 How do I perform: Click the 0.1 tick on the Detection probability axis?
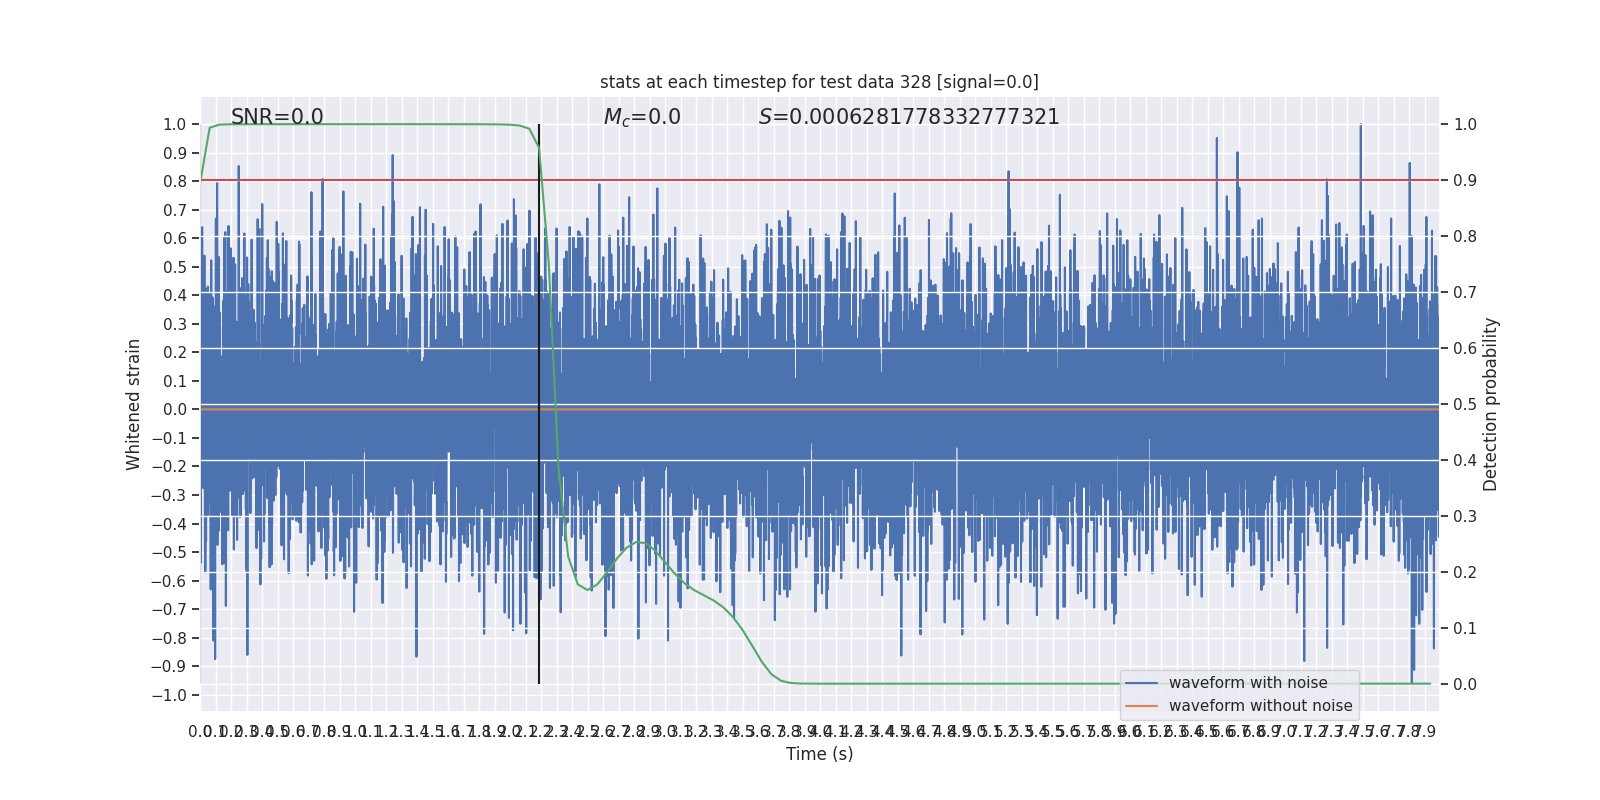coord(1465,629)
